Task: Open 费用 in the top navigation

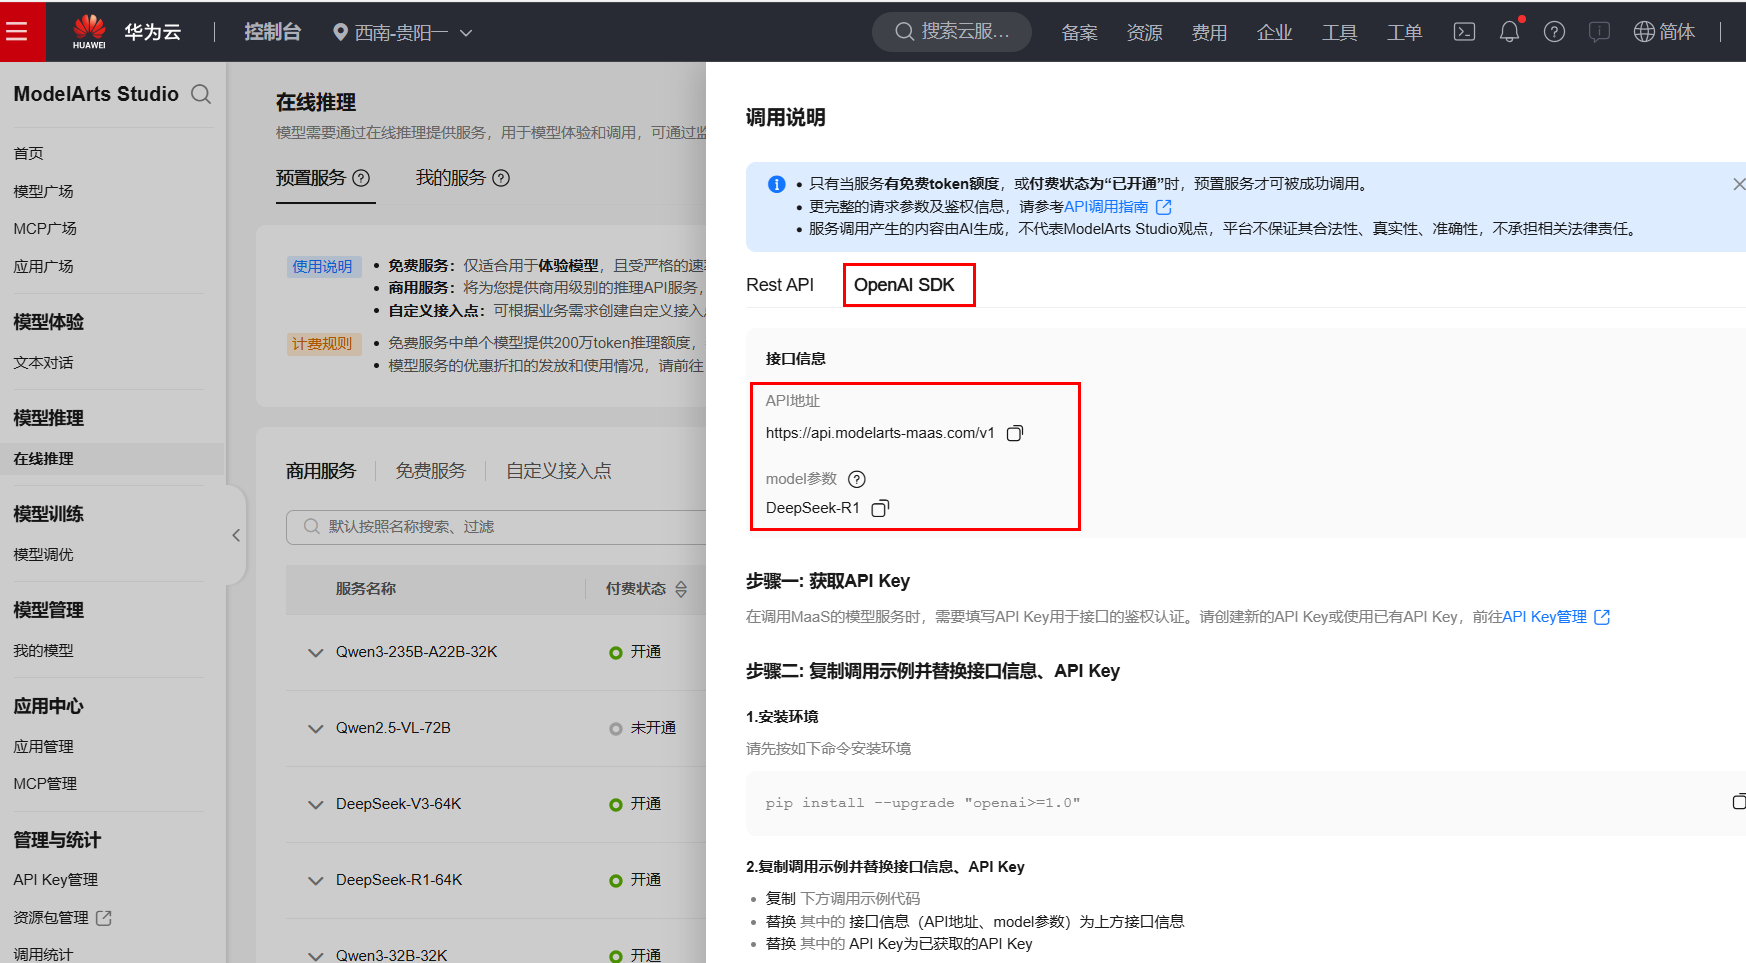Action: click(1209, 32)
